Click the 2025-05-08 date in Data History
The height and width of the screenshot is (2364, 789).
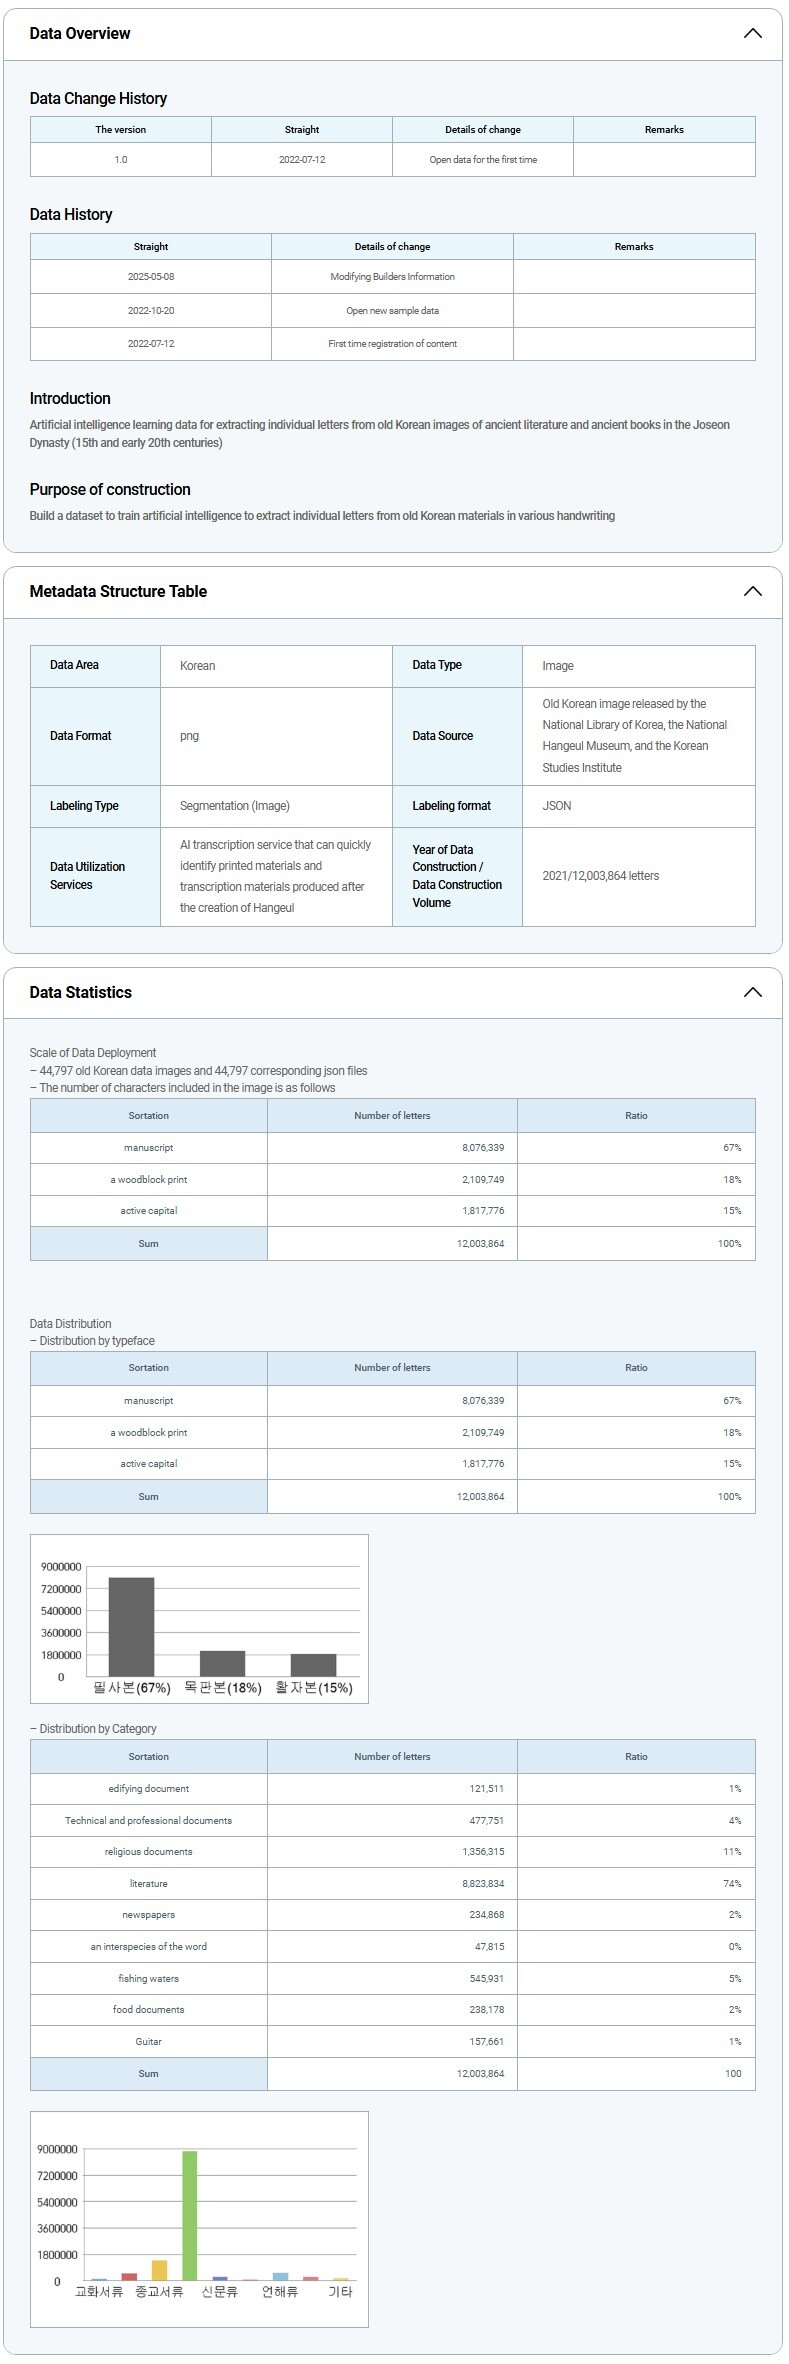151,277
